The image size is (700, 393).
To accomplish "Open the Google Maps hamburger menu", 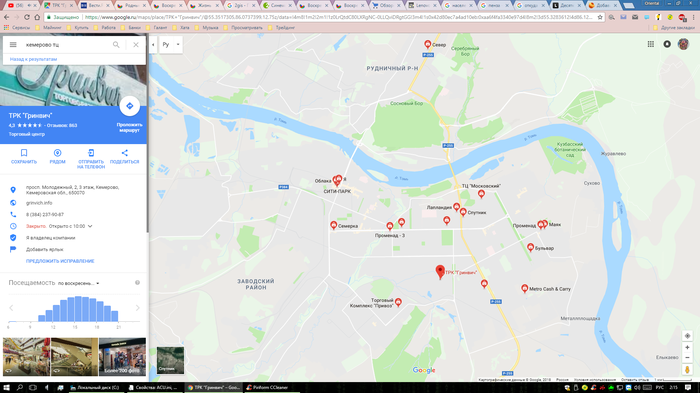I will point(13,45).
